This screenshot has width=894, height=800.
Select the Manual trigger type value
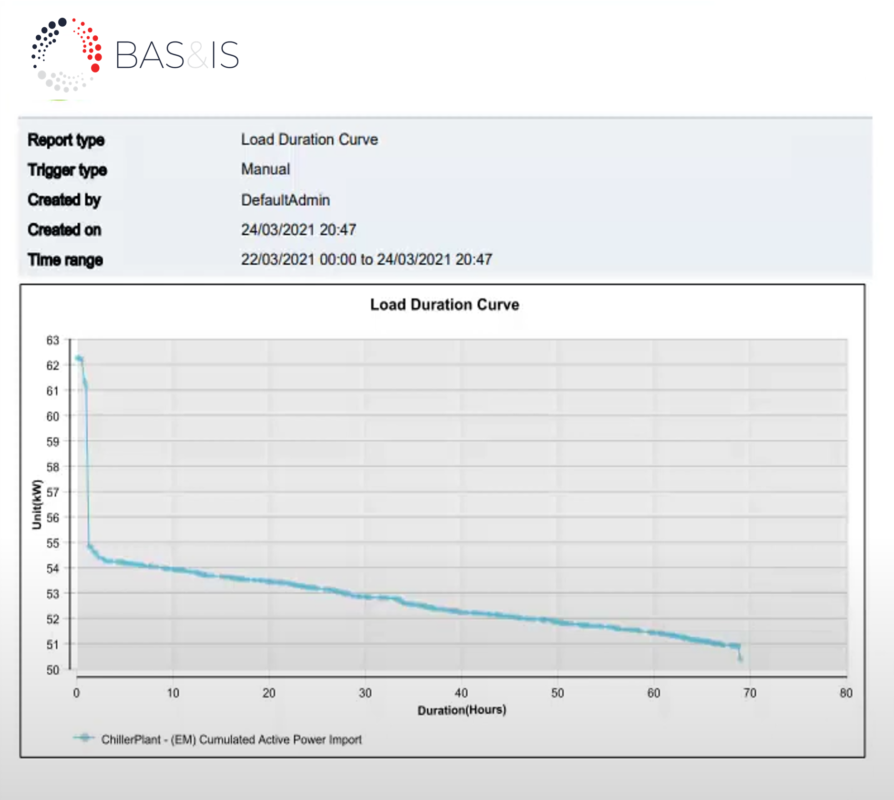point(265,170)
